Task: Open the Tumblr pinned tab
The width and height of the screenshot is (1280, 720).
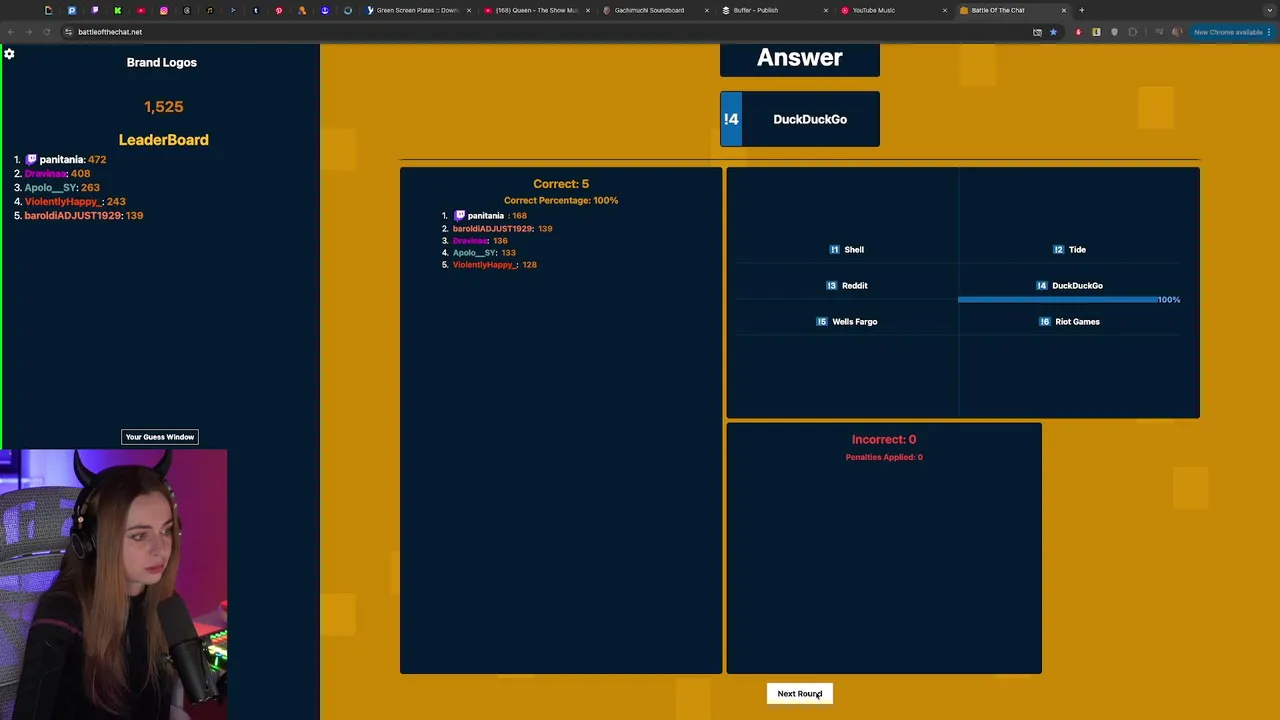Action: (256, 10)
